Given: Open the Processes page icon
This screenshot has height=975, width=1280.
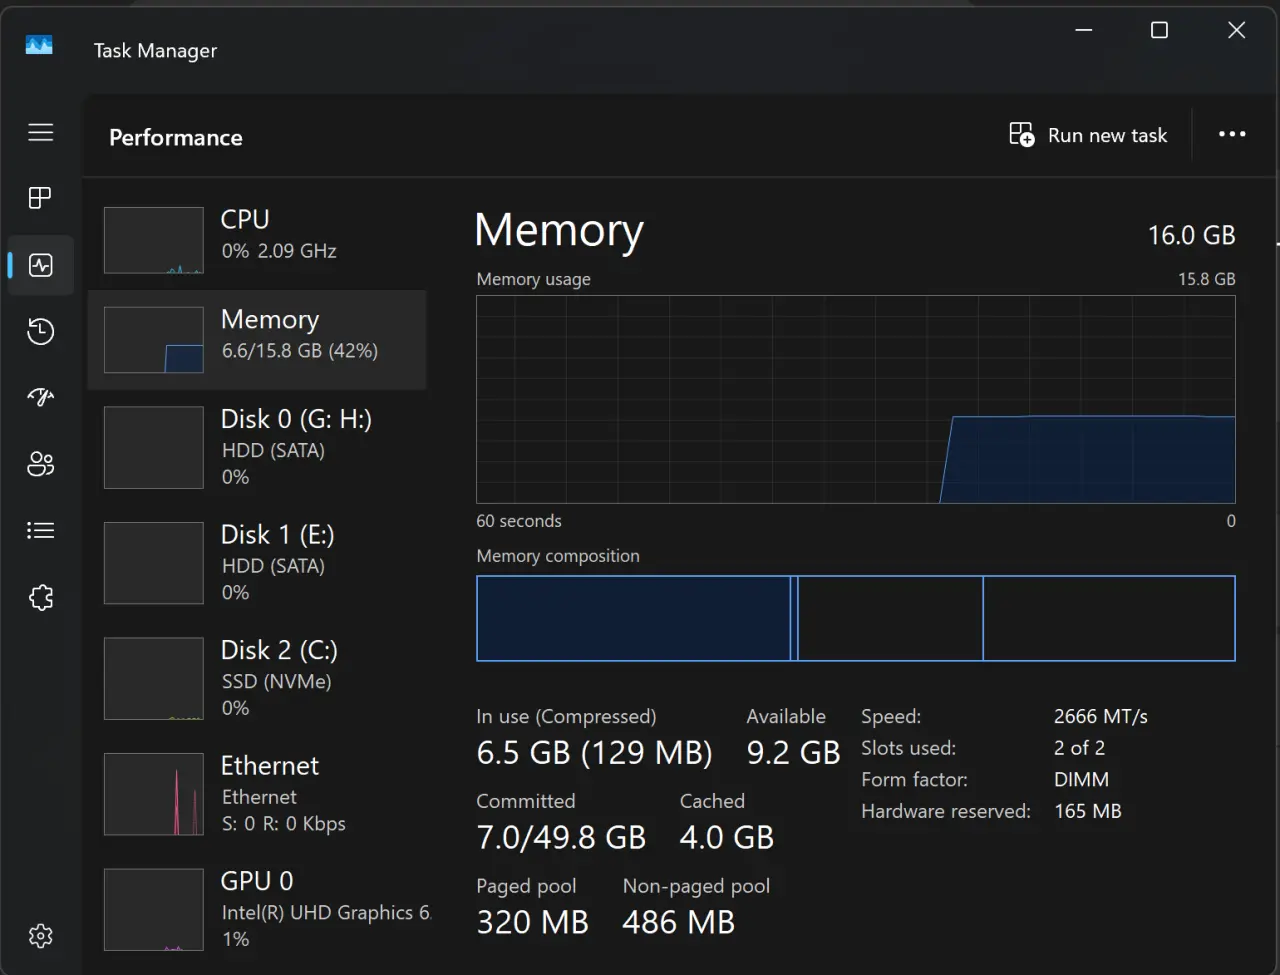Looking at the screenshot, I should point(41,198).
